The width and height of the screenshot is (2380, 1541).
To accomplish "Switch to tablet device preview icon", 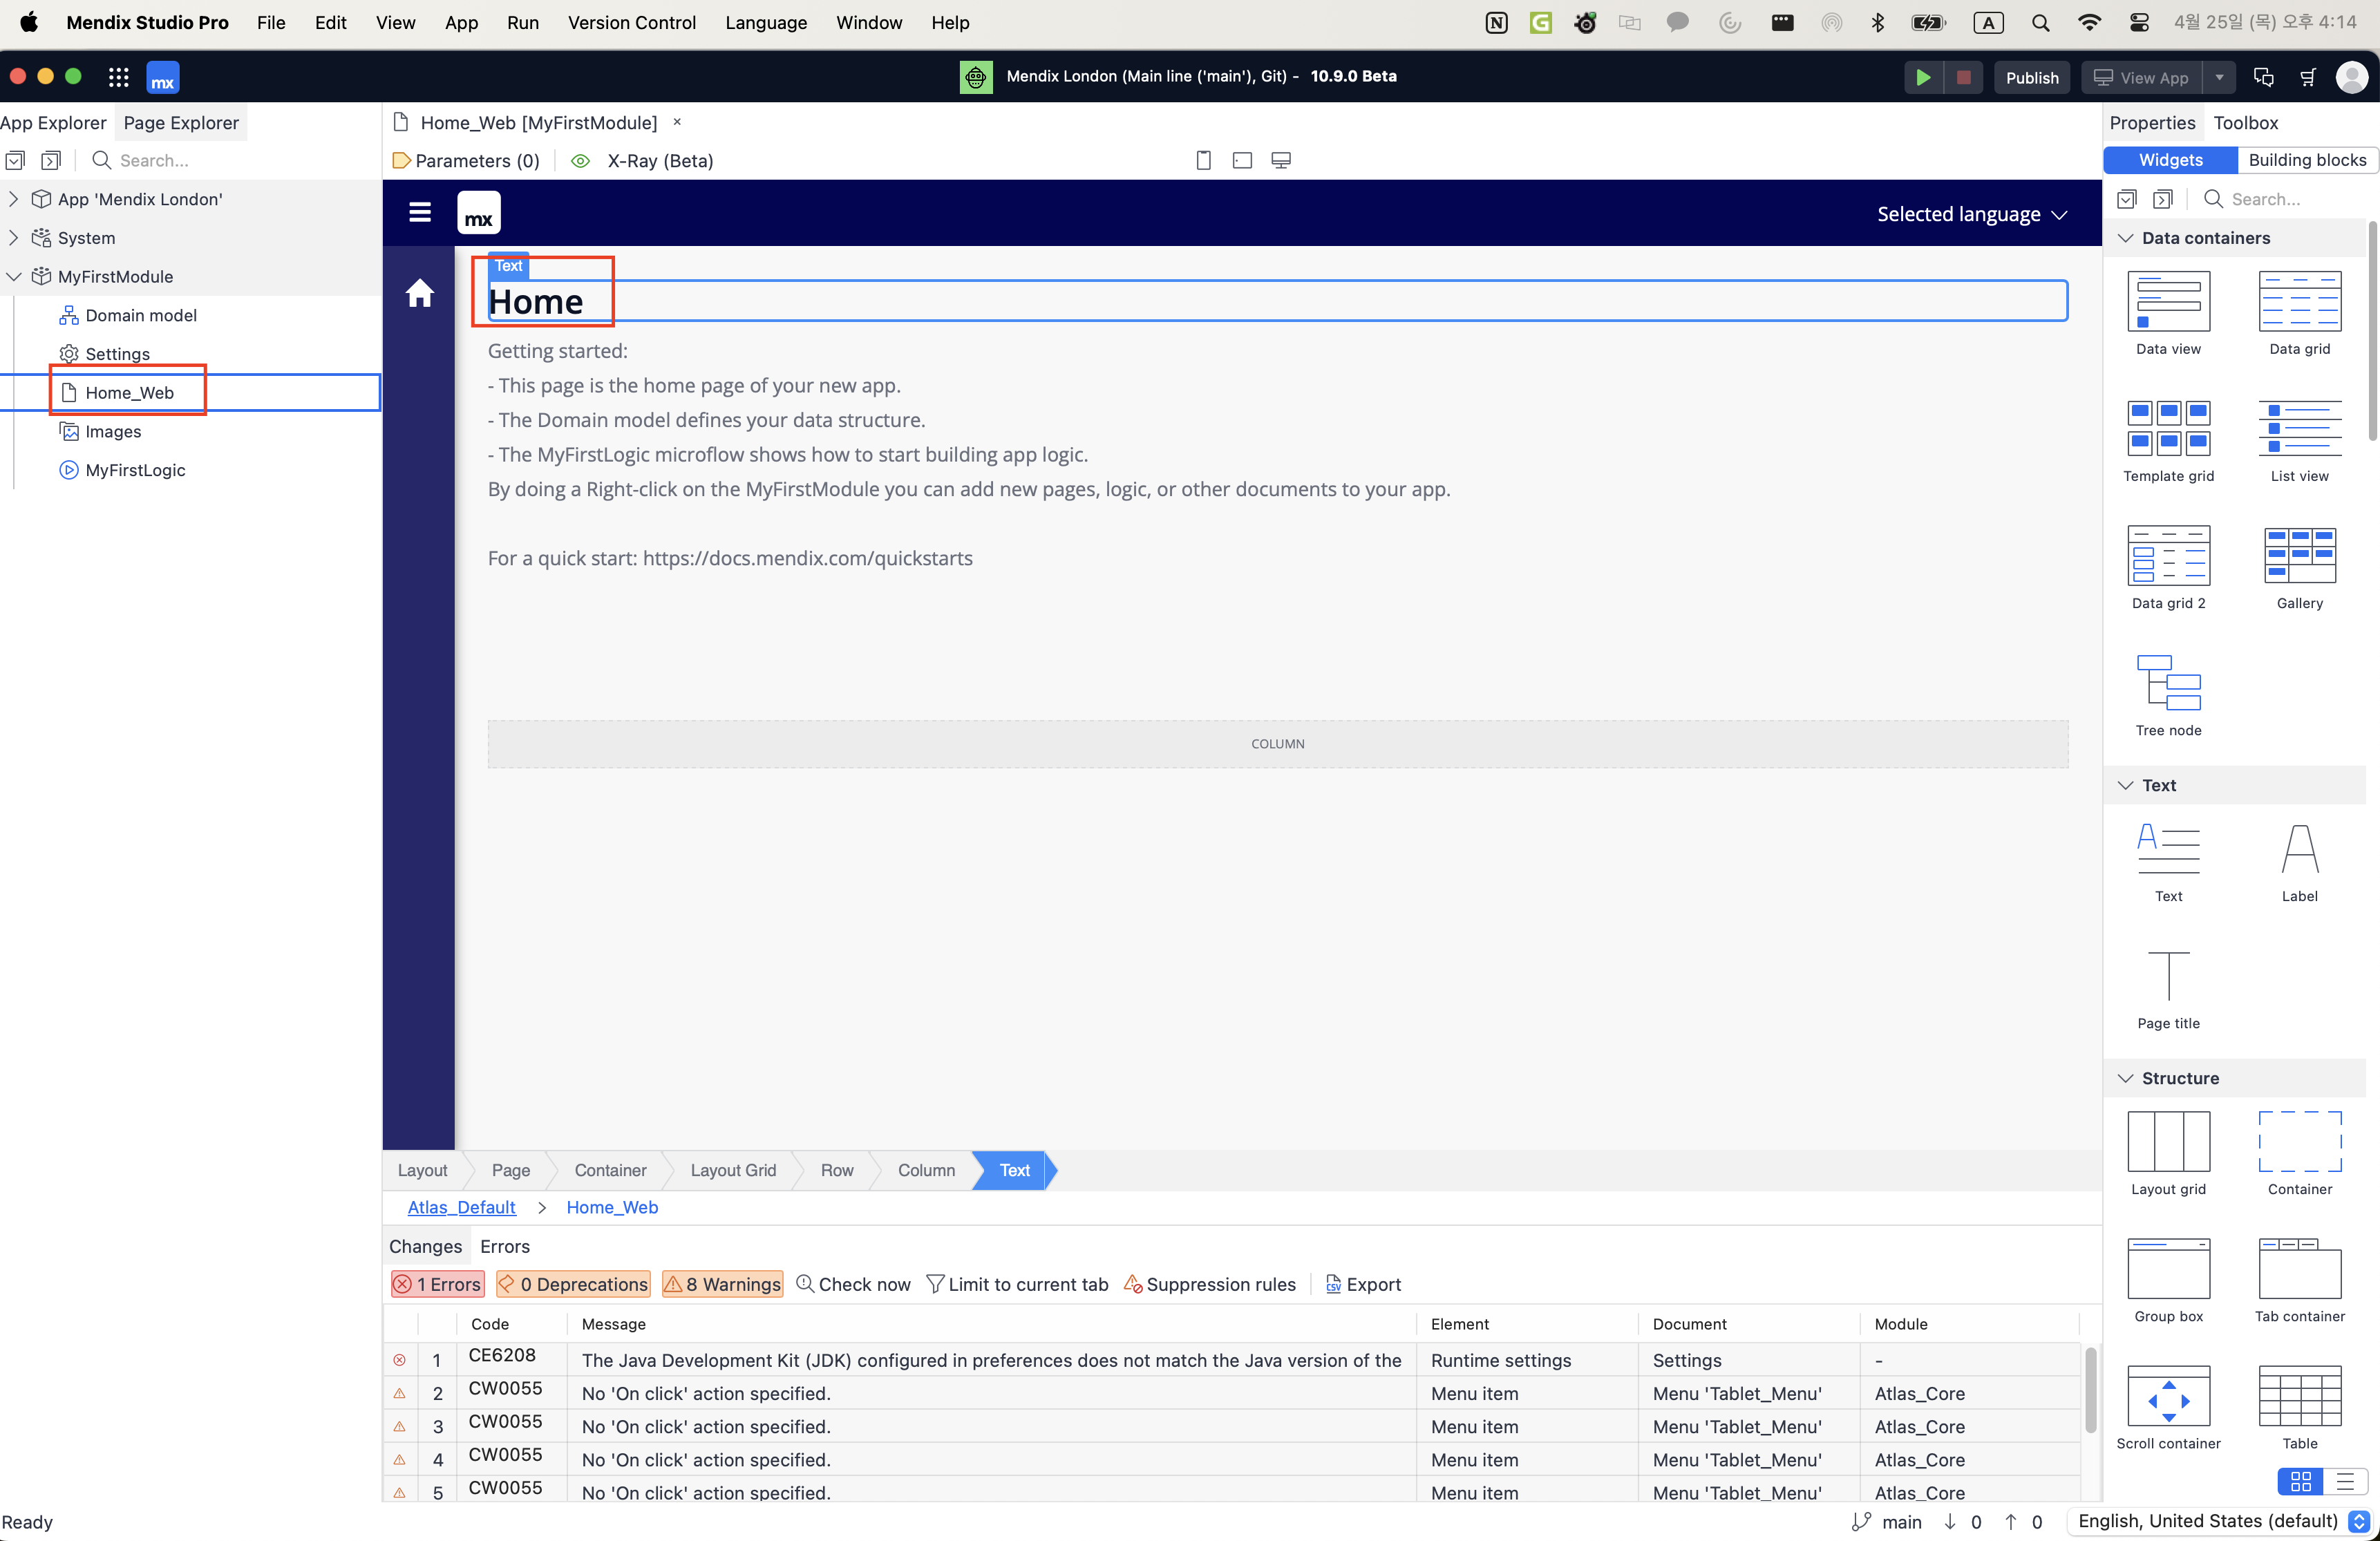I will 1242,160.
